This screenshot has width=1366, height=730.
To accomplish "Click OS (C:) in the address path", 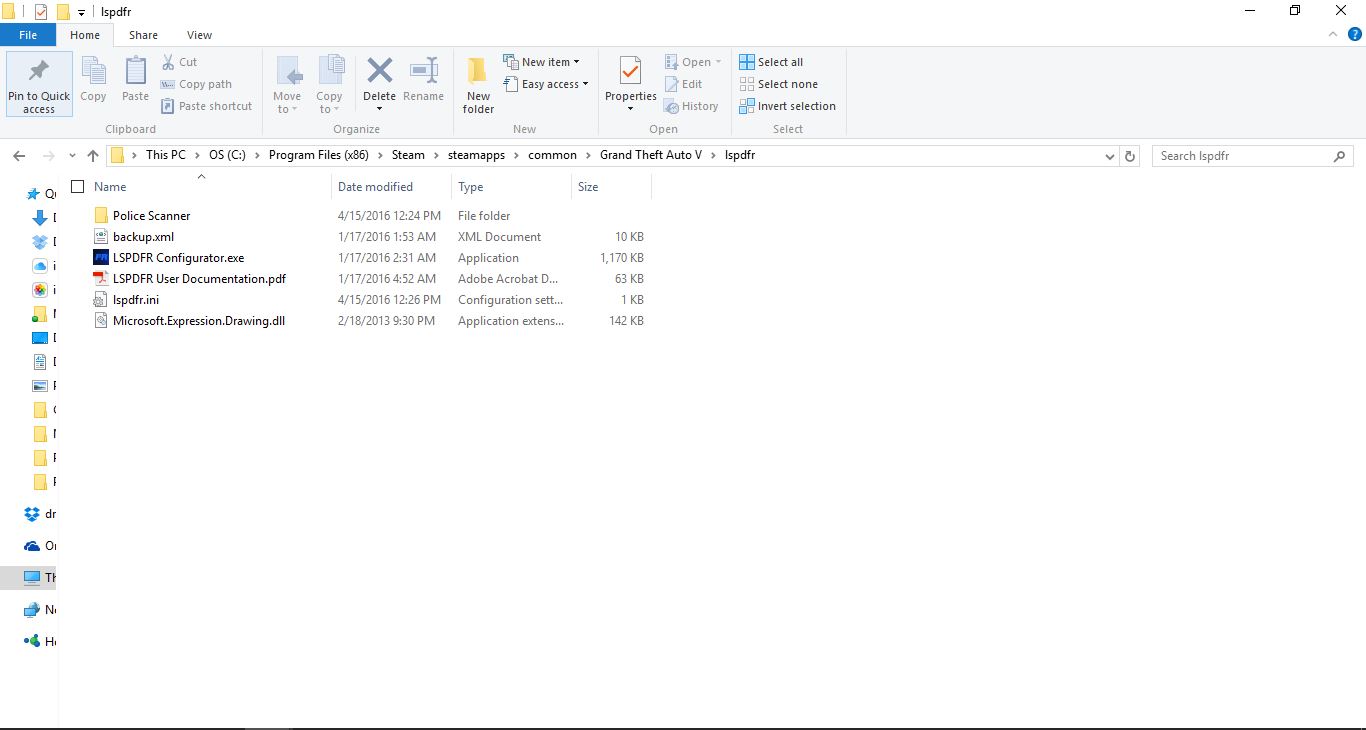I will (x=227, y=155).
